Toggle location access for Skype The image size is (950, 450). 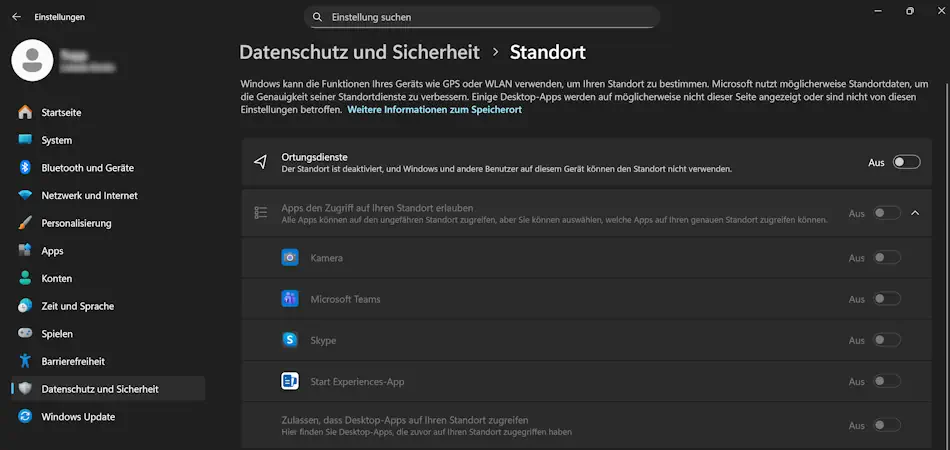887,340
